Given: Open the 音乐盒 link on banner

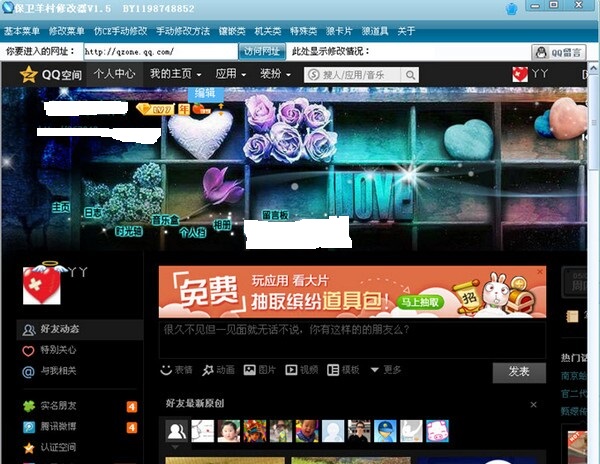Looking at the screenshot, I should pyautogui.click(x=165, y=220).
